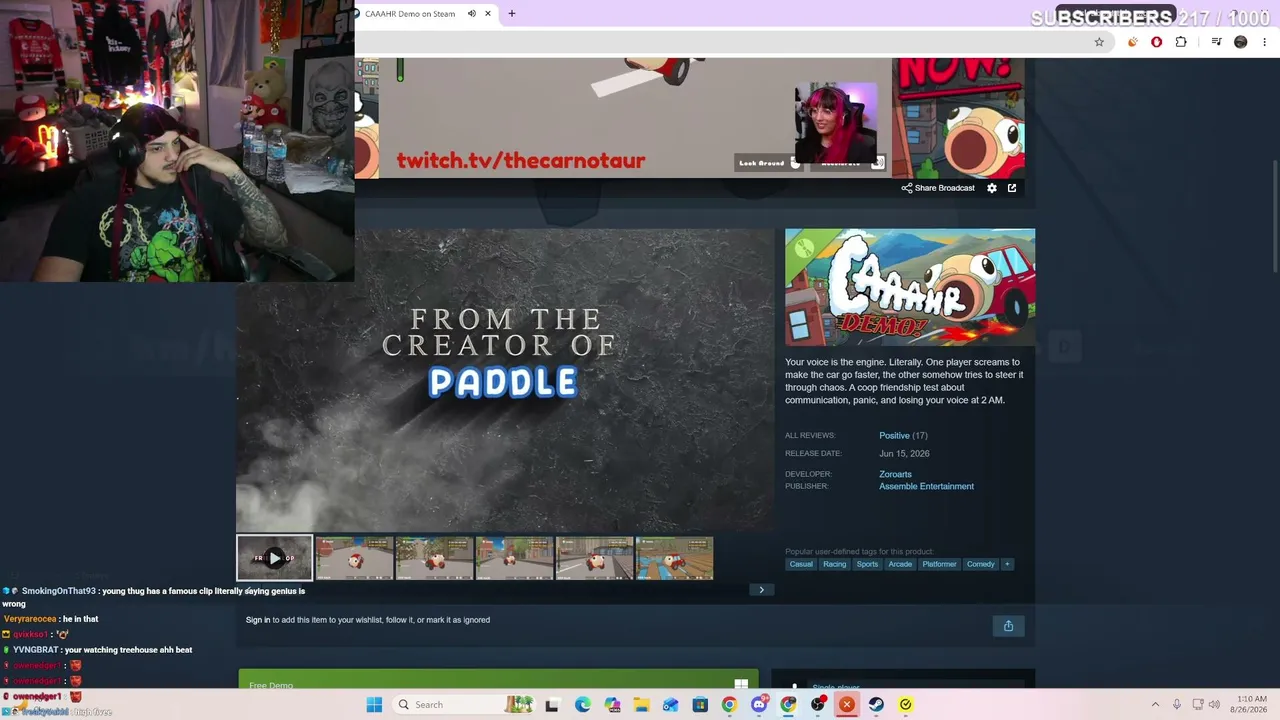Advance the screenshot strip with right arrow
The image size is (1280, 720).
pyautogui.click(x=761, y=590)
